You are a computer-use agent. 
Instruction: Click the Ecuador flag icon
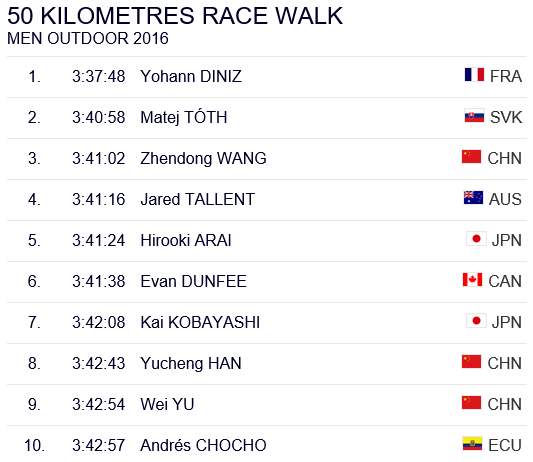pos(472,444)
